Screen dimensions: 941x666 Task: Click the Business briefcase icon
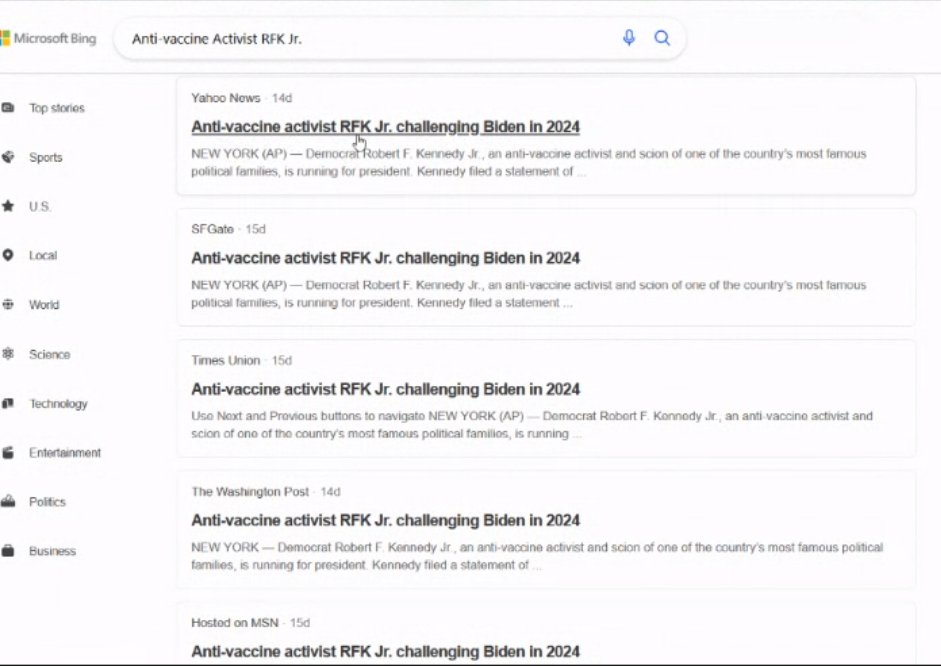[x=8, y=551]
